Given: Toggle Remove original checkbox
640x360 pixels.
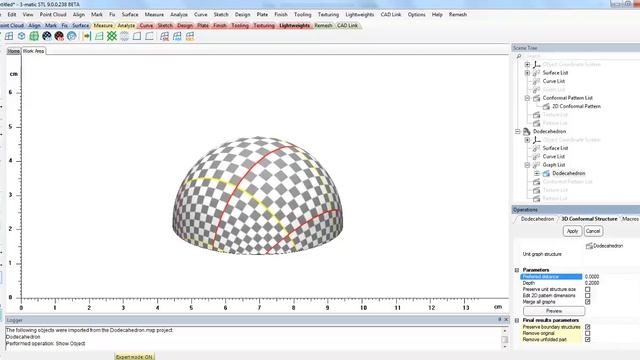Looking at the screenshot, I should click(x=587, y=333).
